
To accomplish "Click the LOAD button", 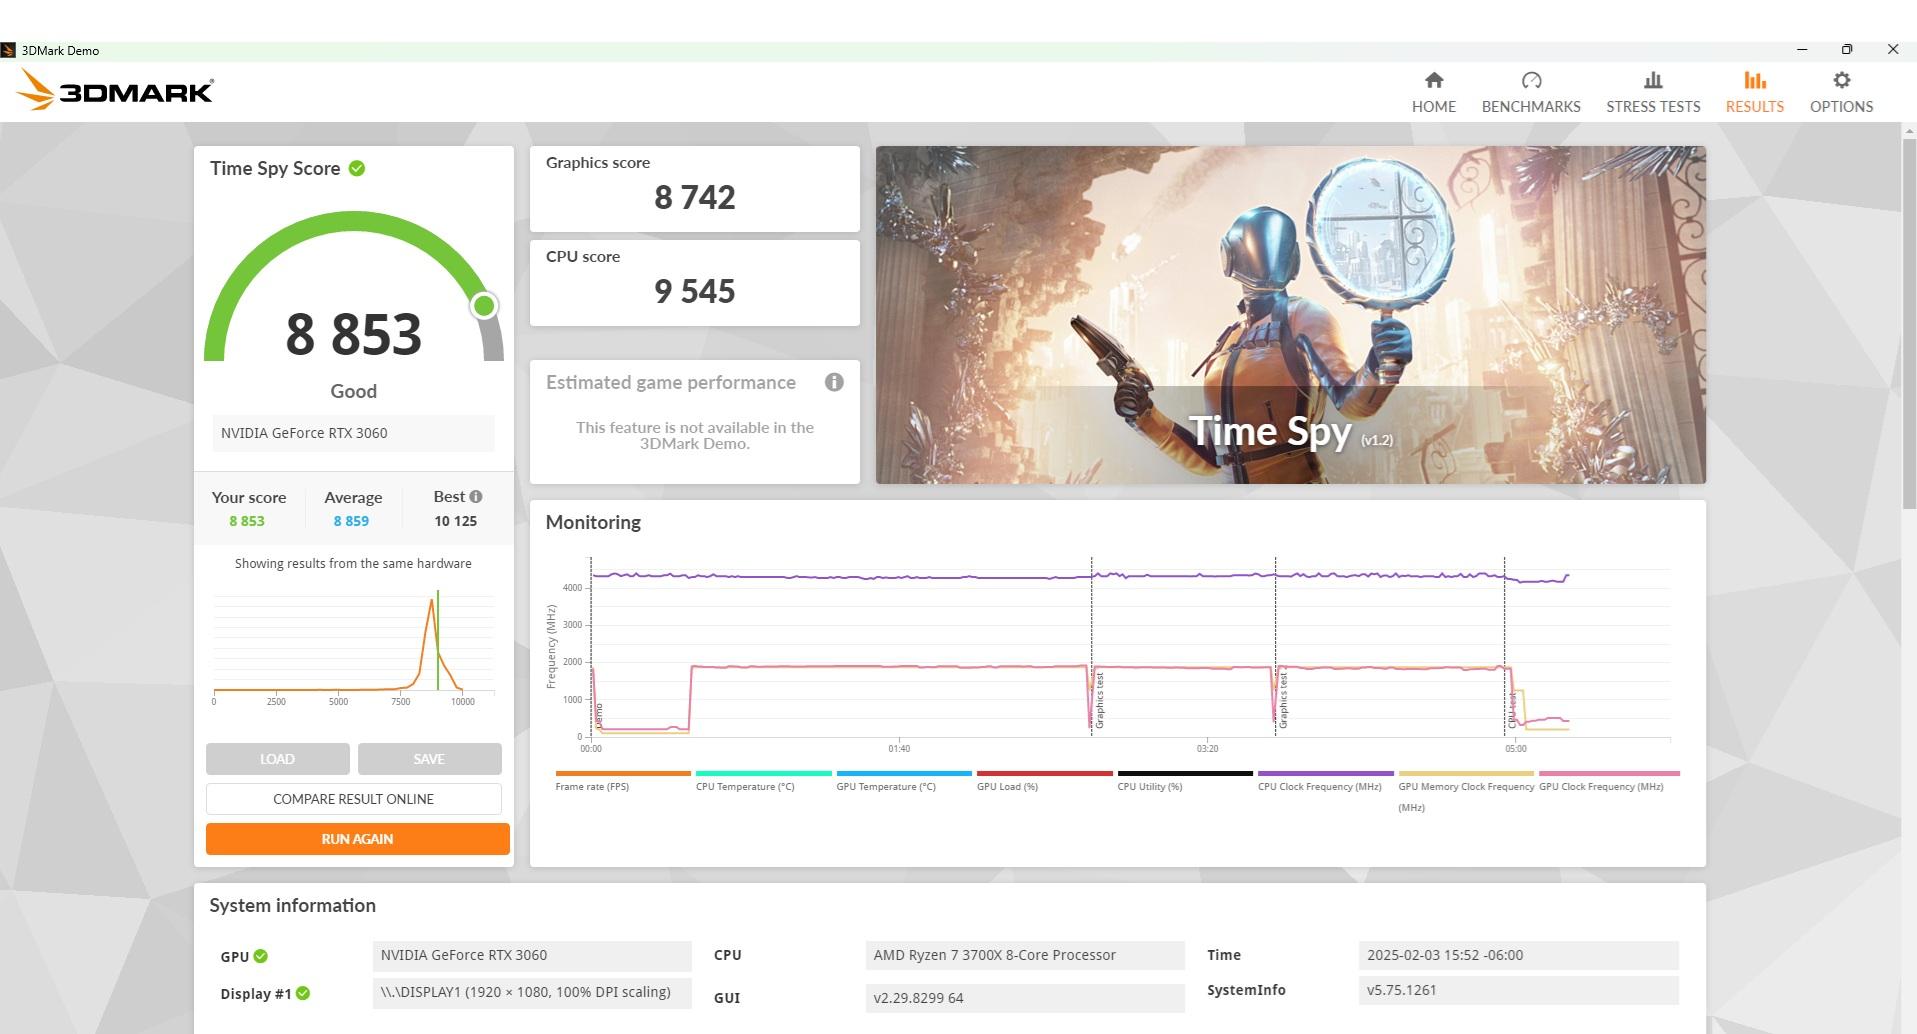I will pyautogui.click(x=277, y=759).
